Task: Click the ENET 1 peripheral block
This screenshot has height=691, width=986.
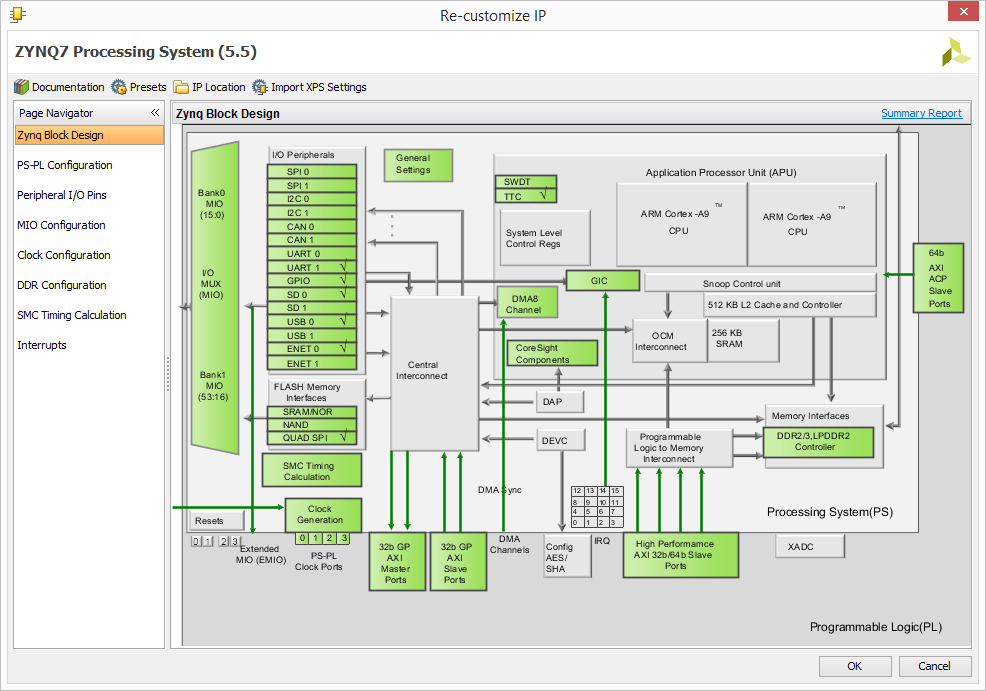Action: (312, 363)
